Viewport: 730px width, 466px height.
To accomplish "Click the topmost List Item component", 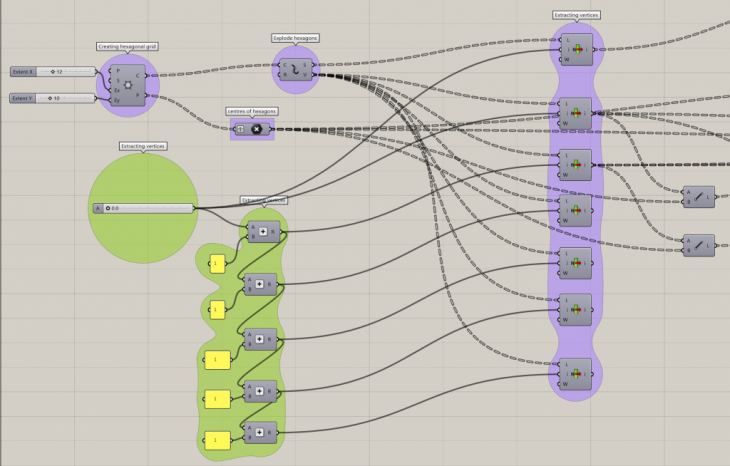I will click(x=578, y=47).
